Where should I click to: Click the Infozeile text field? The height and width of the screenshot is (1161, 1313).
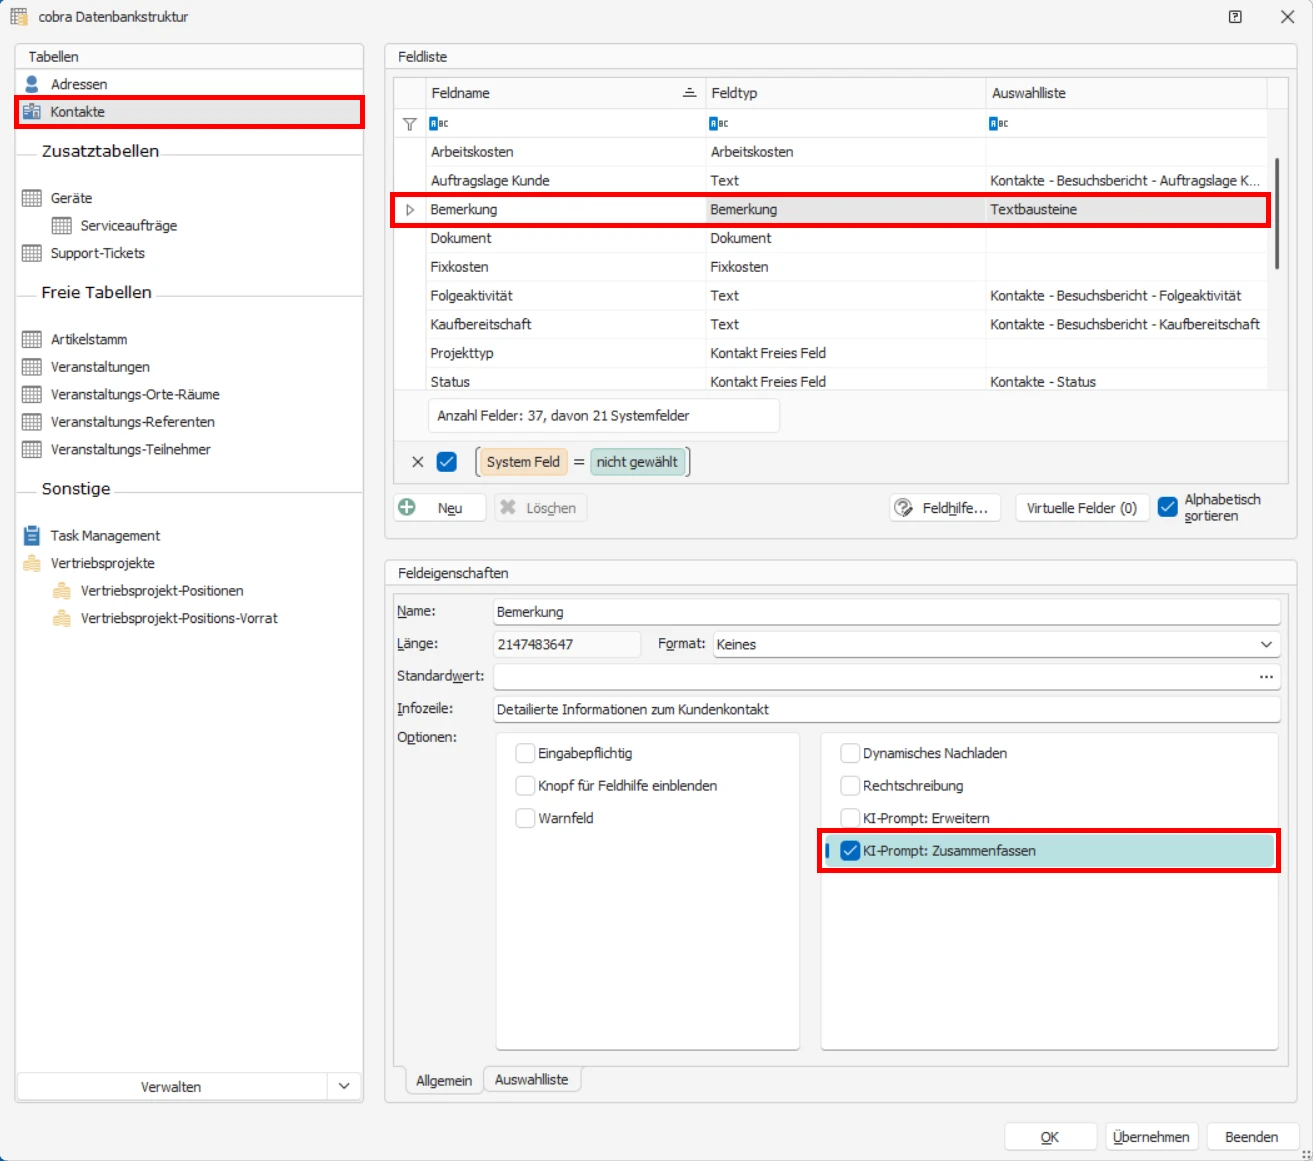pyautogui.click(x=887, y=709)
